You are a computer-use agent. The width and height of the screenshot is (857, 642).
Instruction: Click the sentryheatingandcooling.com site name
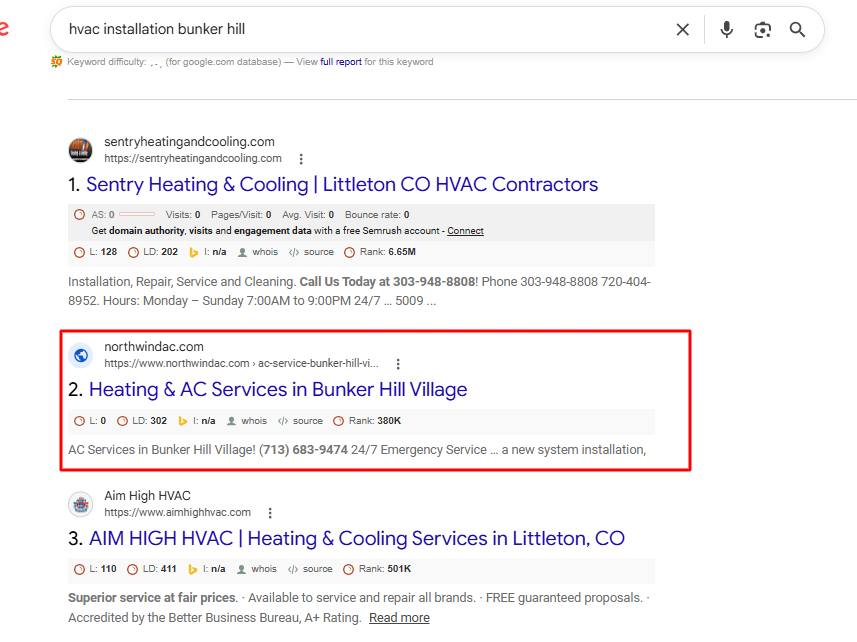pyautogui.click(x=190, y=142)
